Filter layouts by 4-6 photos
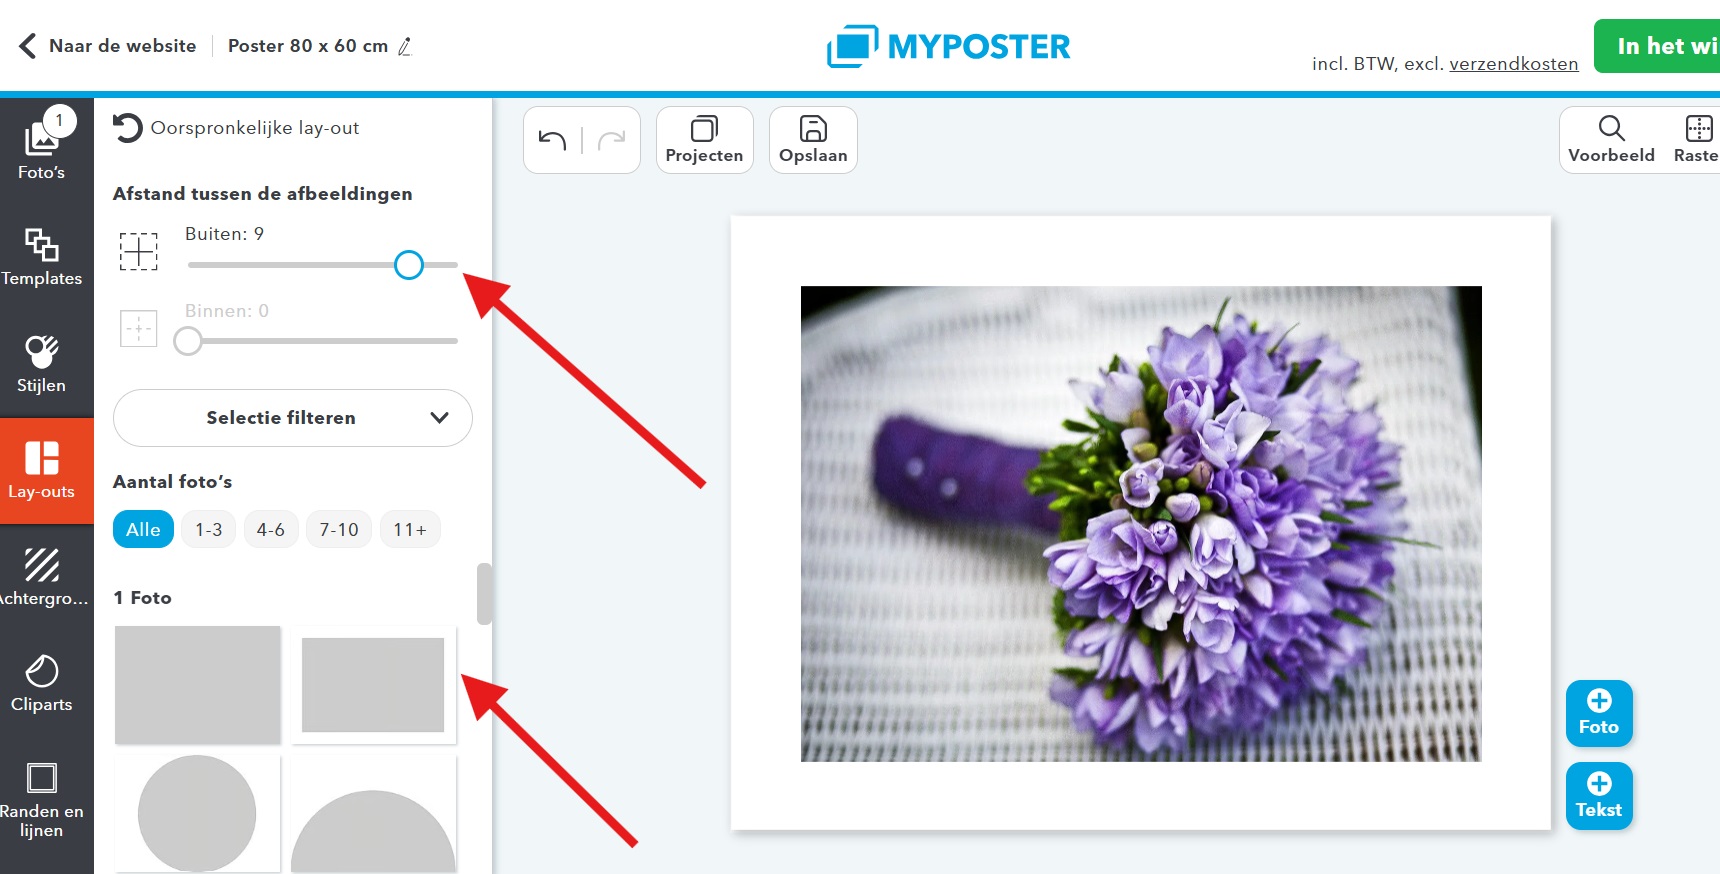 click(271, 529)
